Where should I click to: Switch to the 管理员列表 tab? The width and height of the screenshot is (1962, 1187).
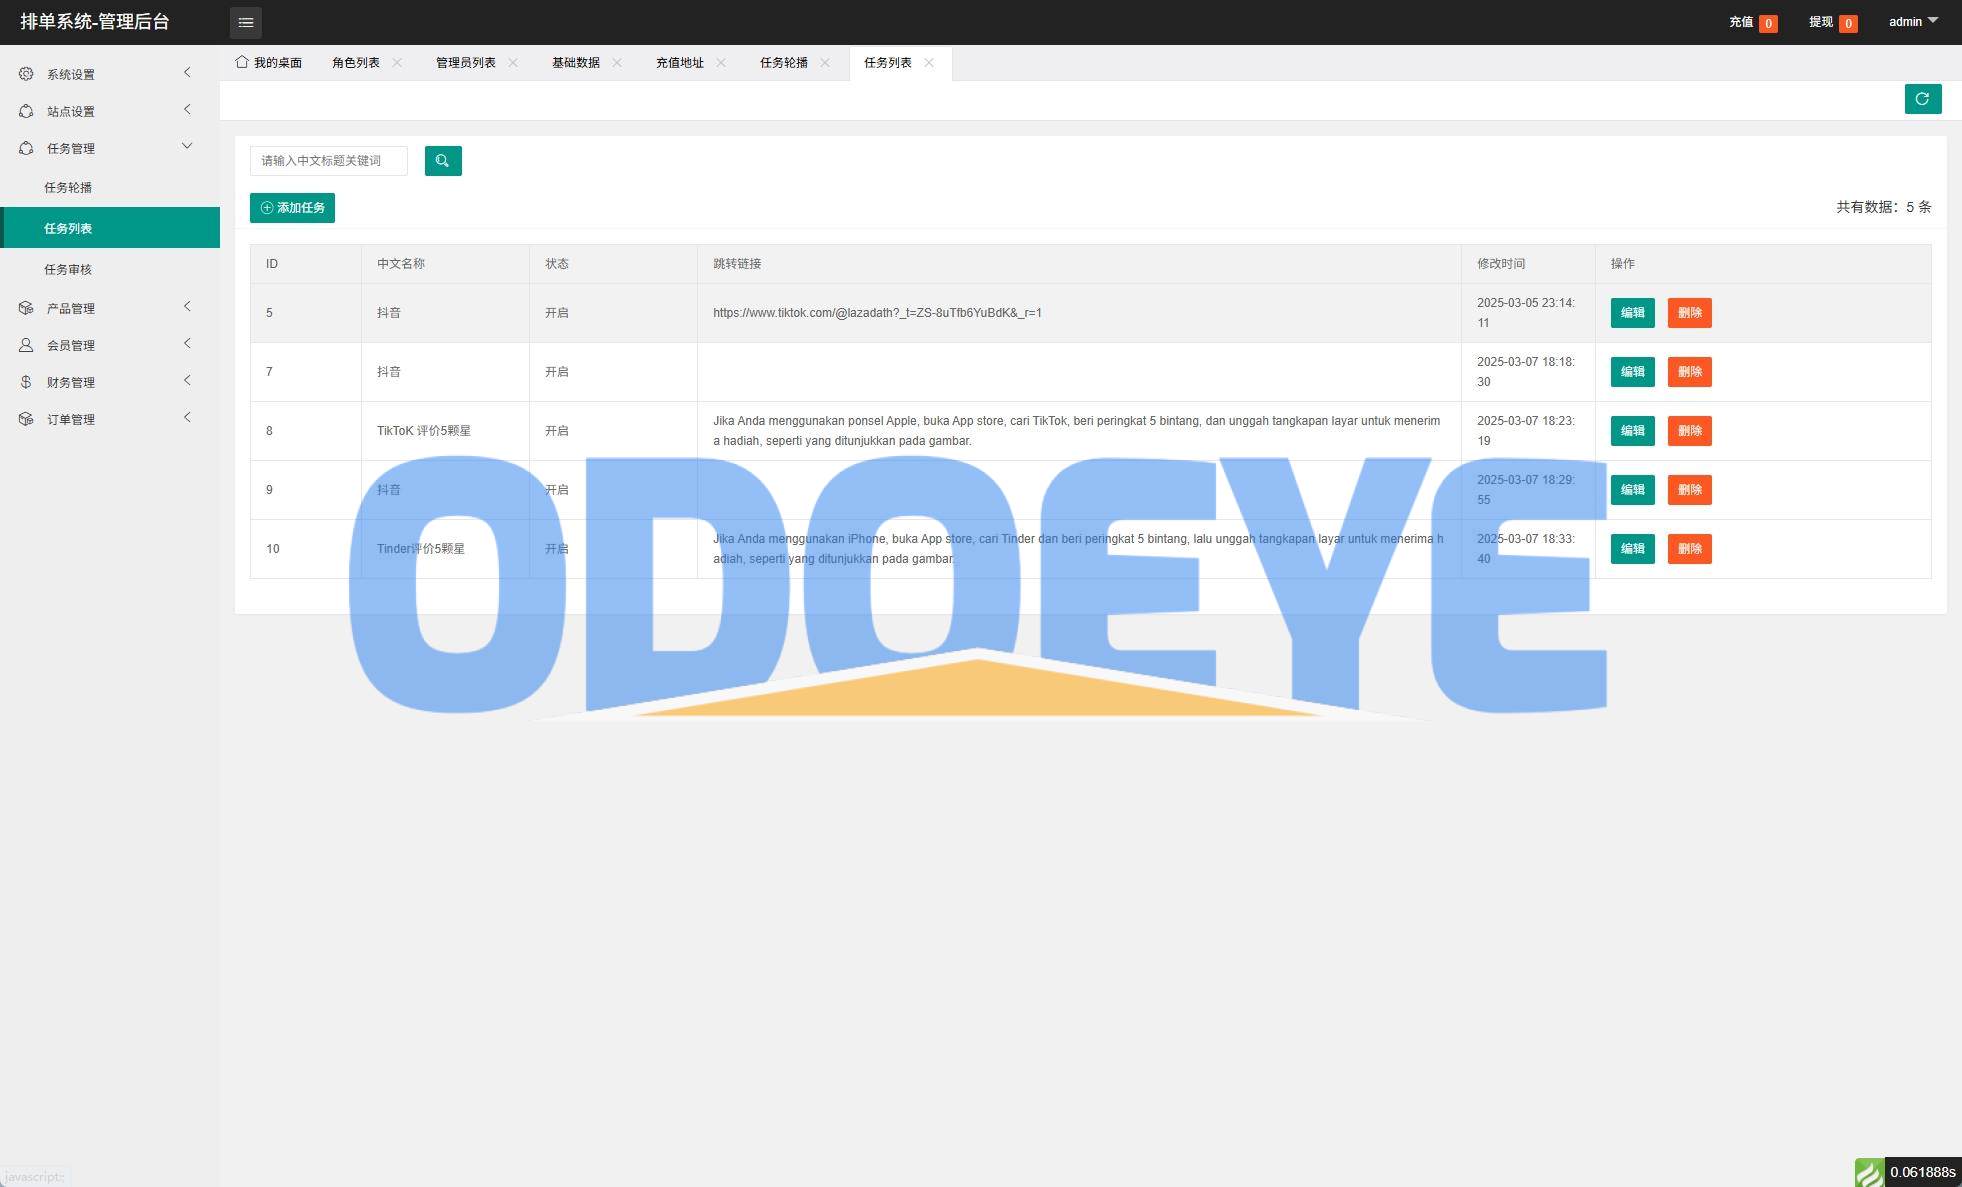coord(465,63)
